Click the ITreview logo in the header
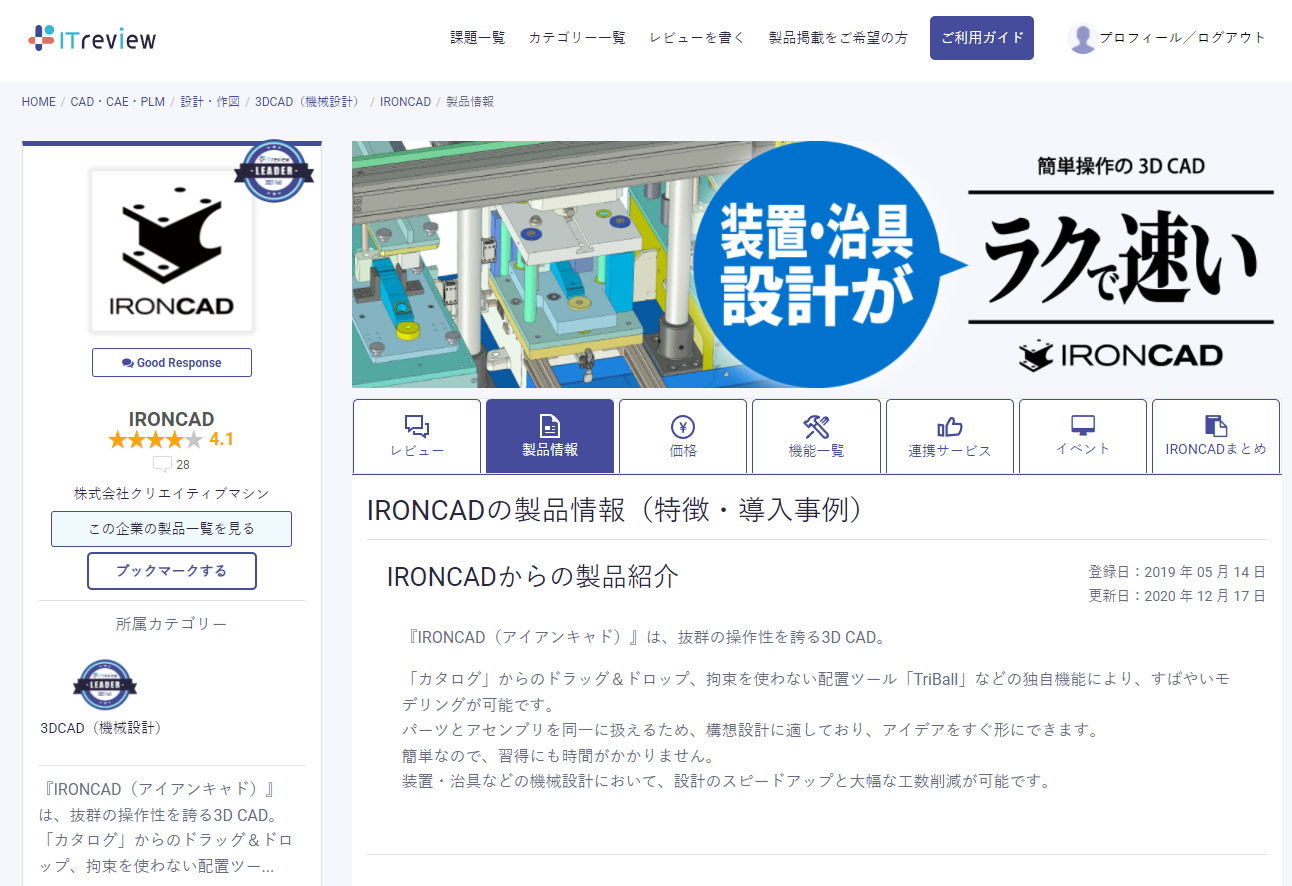Image resolution: width=1292 pixels, height=886 pixels. pos(92,38)
